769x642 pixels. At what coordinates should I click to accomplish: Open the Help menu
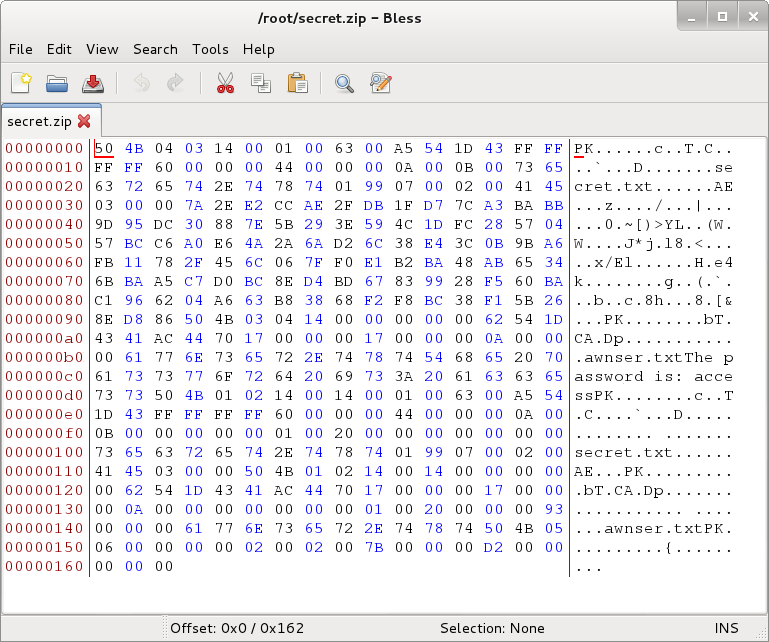pos(258,49)
